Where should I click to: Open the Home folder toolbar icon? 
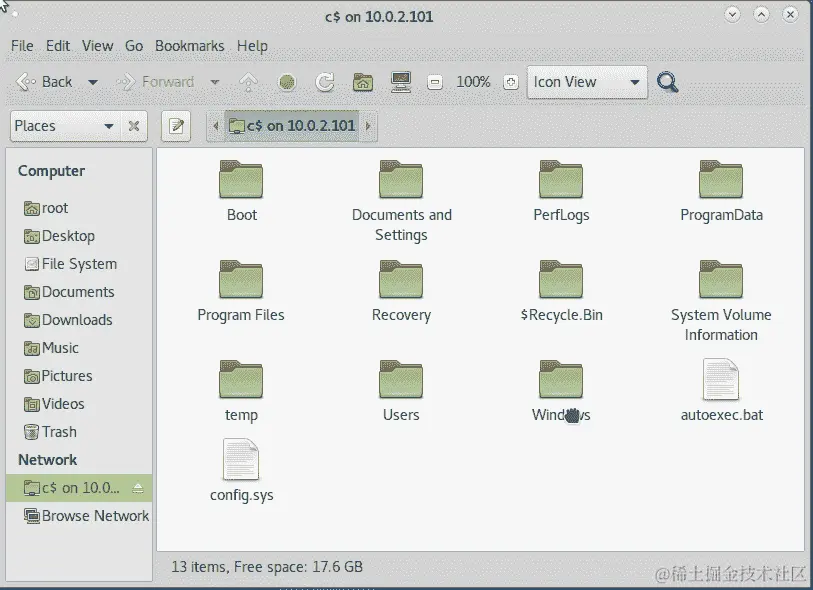363,82
